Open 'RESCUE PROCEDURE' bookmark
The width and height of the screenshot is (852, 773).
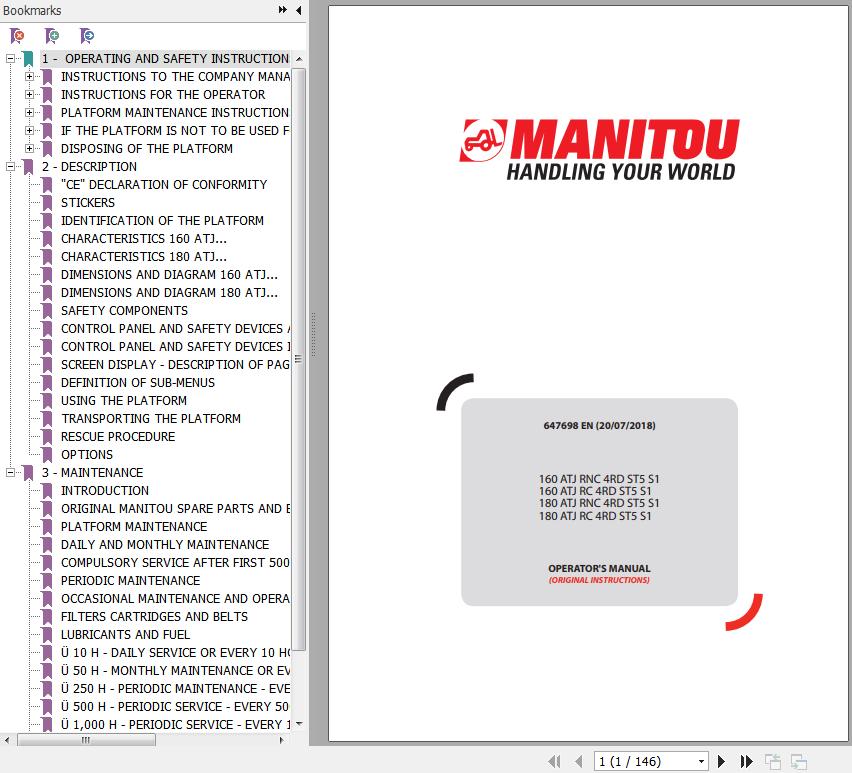(x=117, y=436)
